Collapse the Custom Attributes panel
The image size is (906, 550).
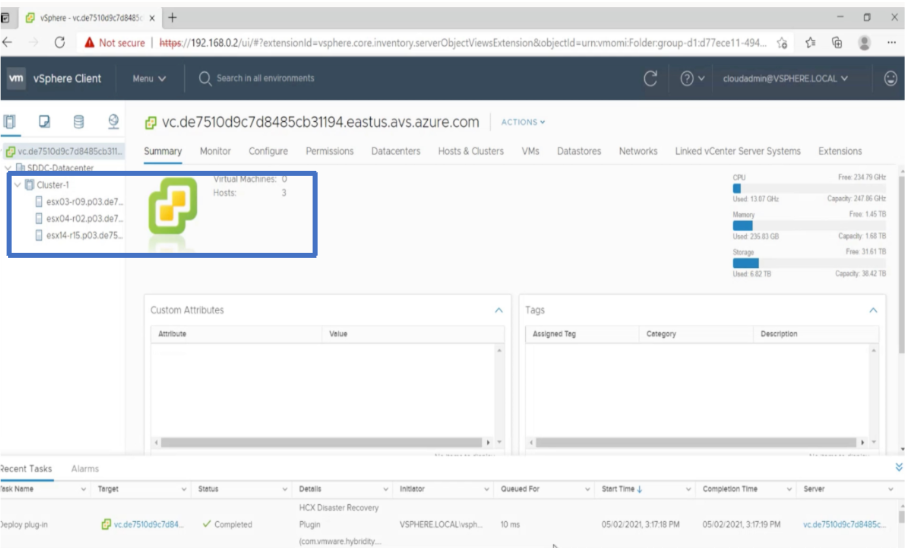pyautogui.click(x=499, y=310)
